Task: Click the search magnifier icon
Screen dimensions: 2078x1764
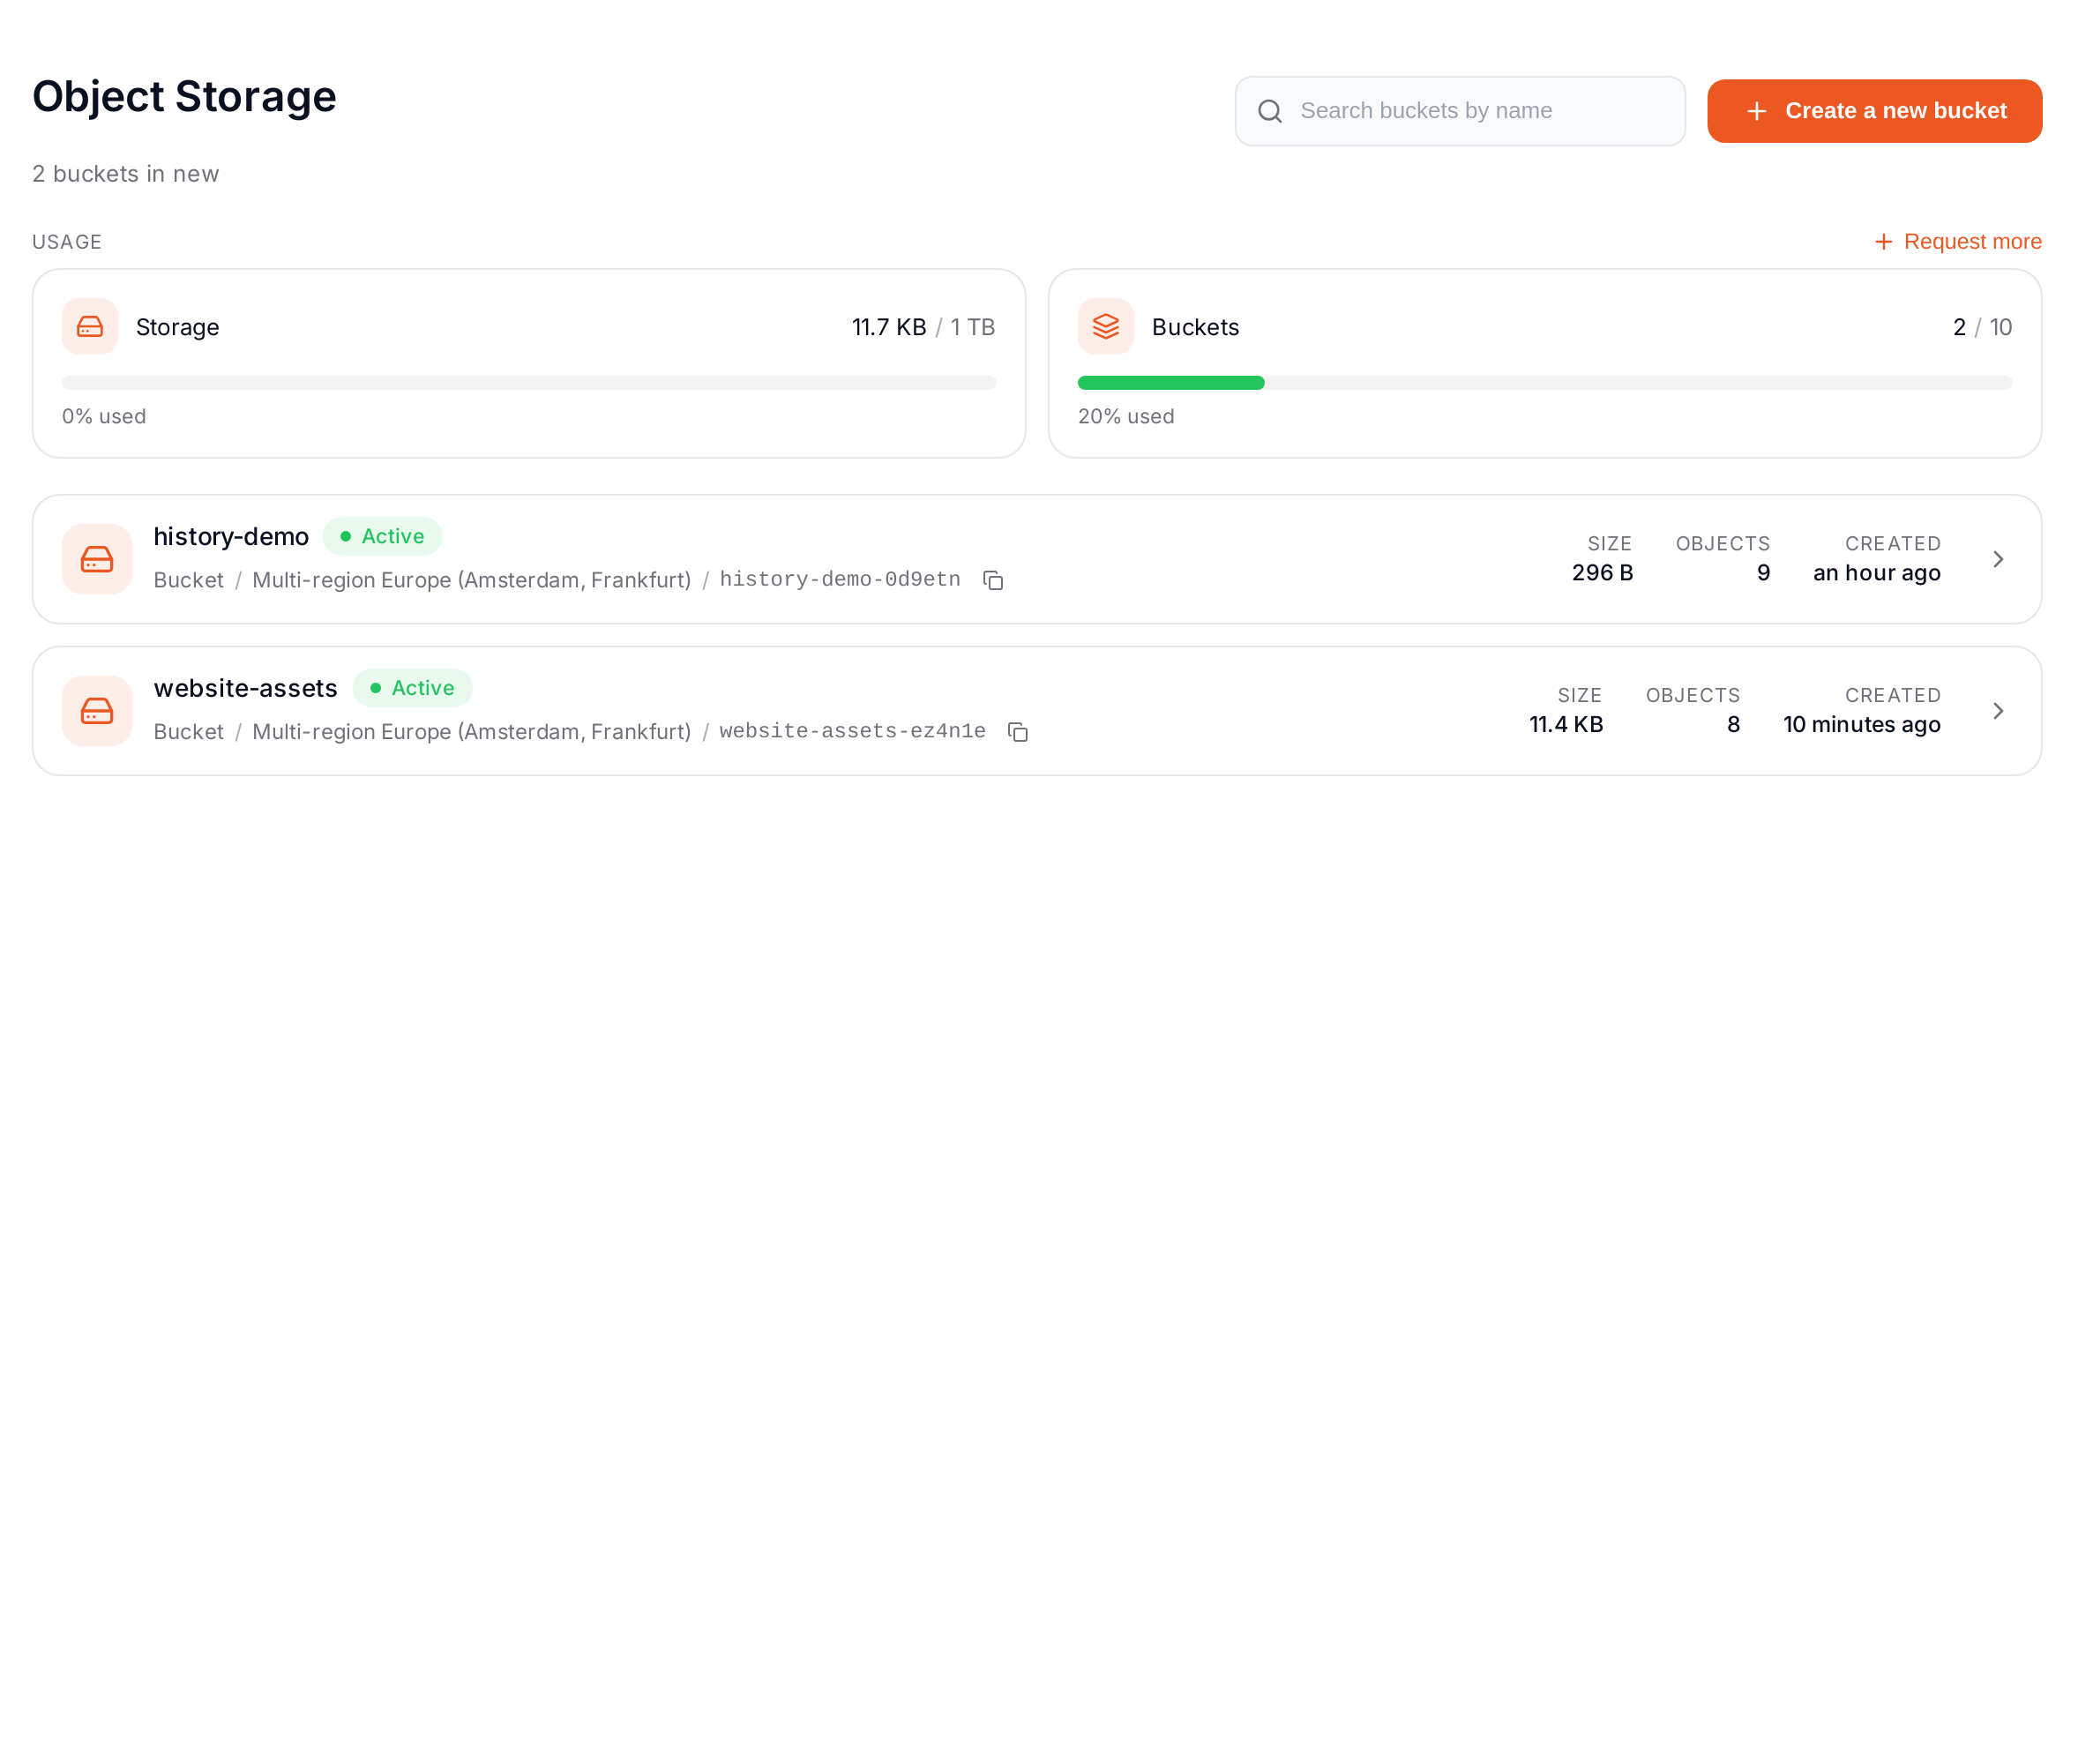Action: point(1270,111)
